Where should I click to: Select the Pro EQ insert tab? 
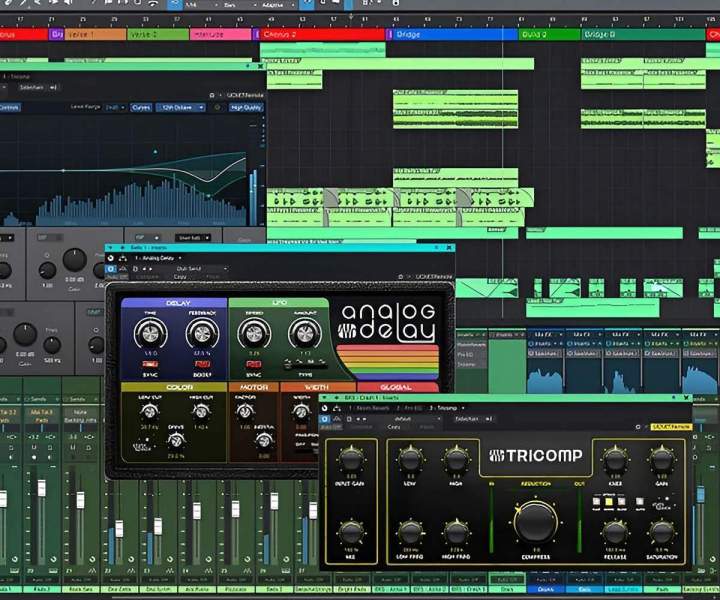click(410, 408)
